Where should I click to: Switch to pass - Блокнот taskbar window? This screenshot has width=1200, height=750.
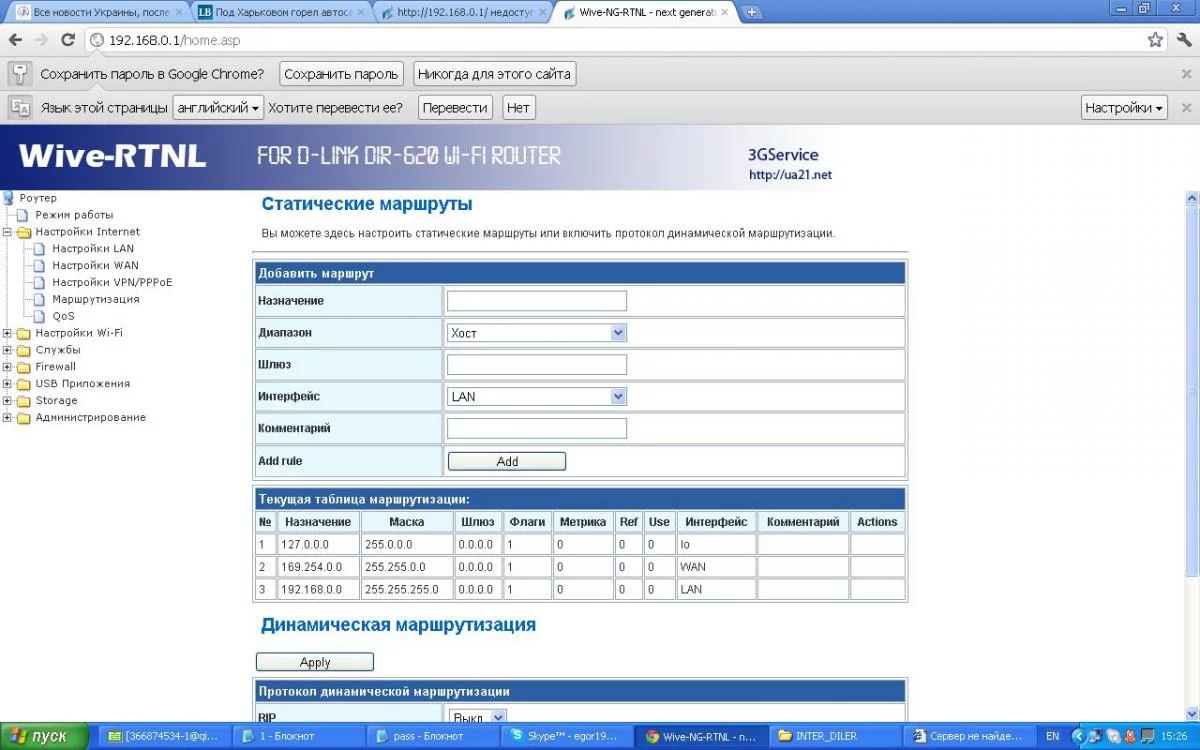[x=433, y=736]
